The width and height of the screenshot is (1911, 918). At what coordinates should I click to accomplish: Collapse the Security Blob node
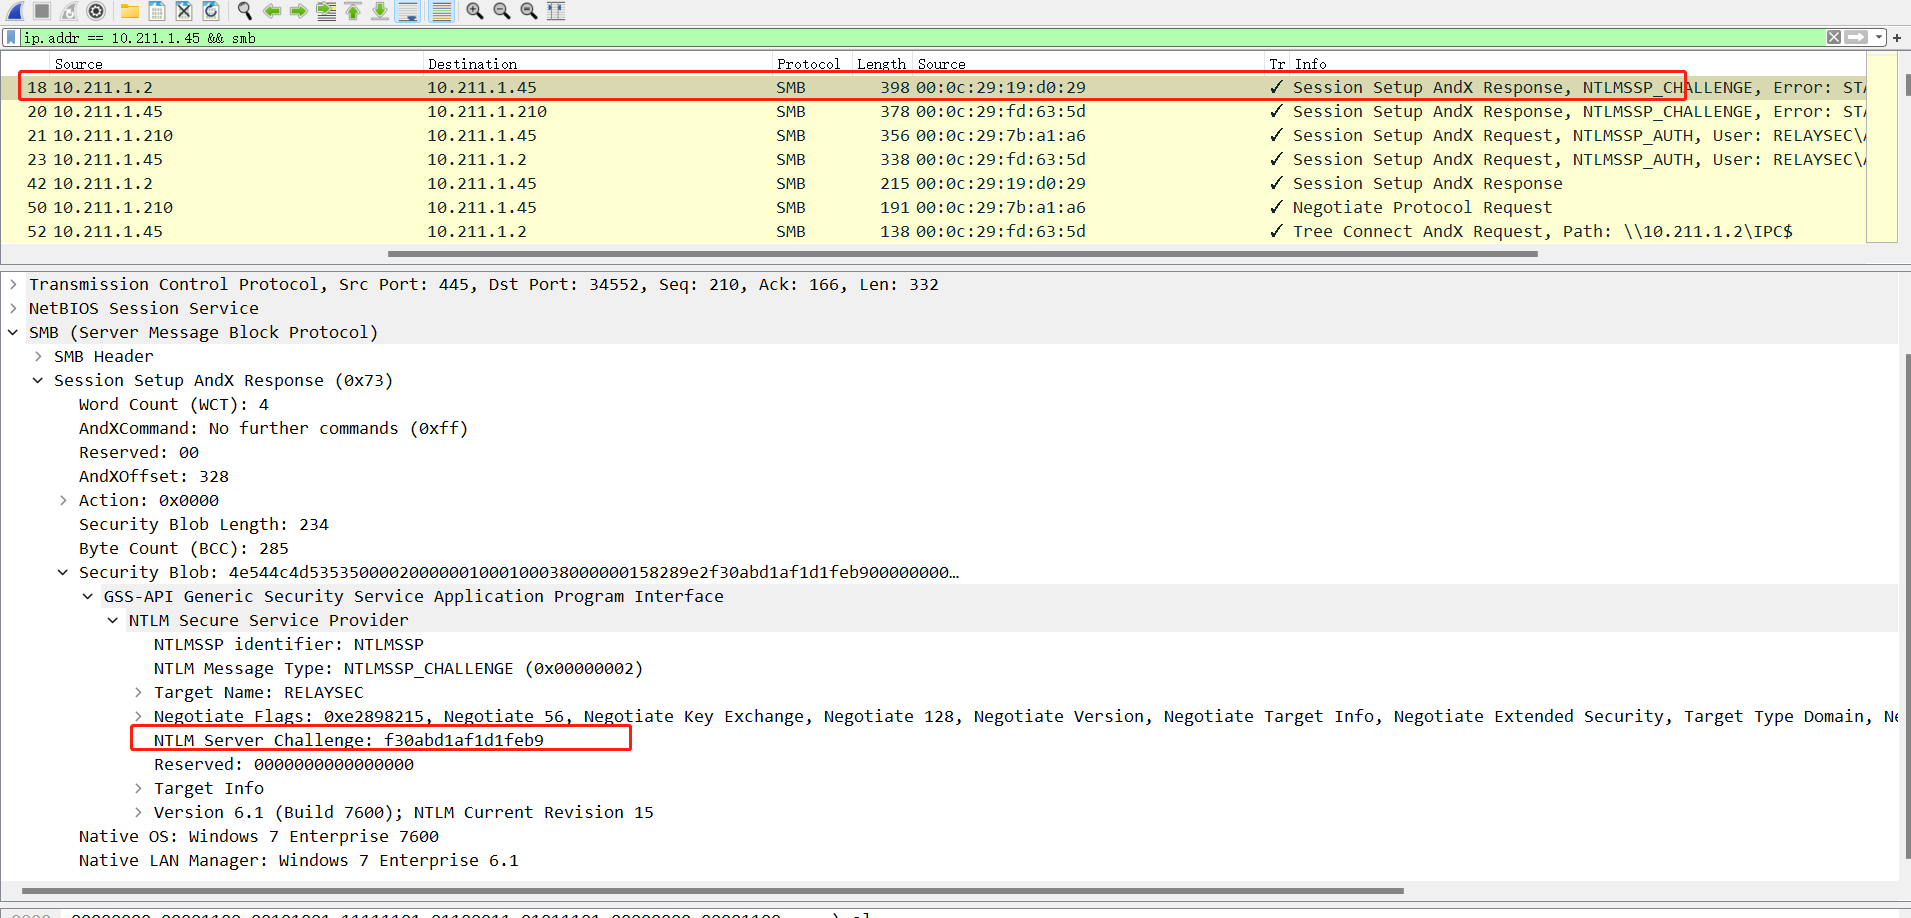pyautogui.click(x=63, y=572)
